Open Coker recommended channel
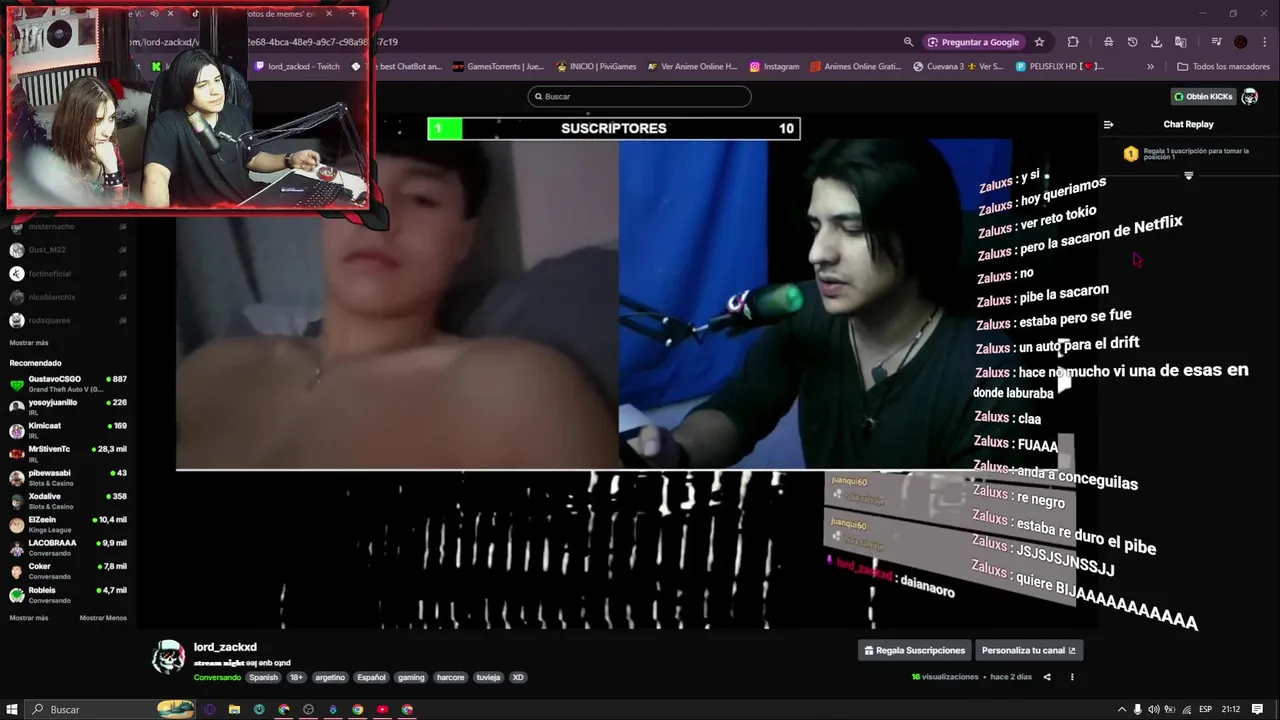The image size is (1280, 720). pos(68,571)
